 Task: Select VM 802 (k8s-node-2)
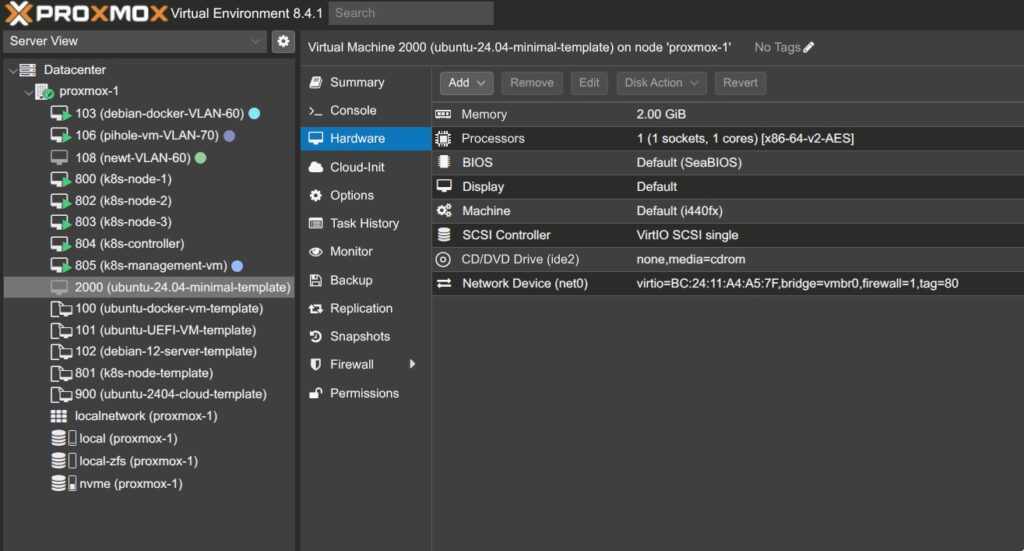[x=149, y=200]
